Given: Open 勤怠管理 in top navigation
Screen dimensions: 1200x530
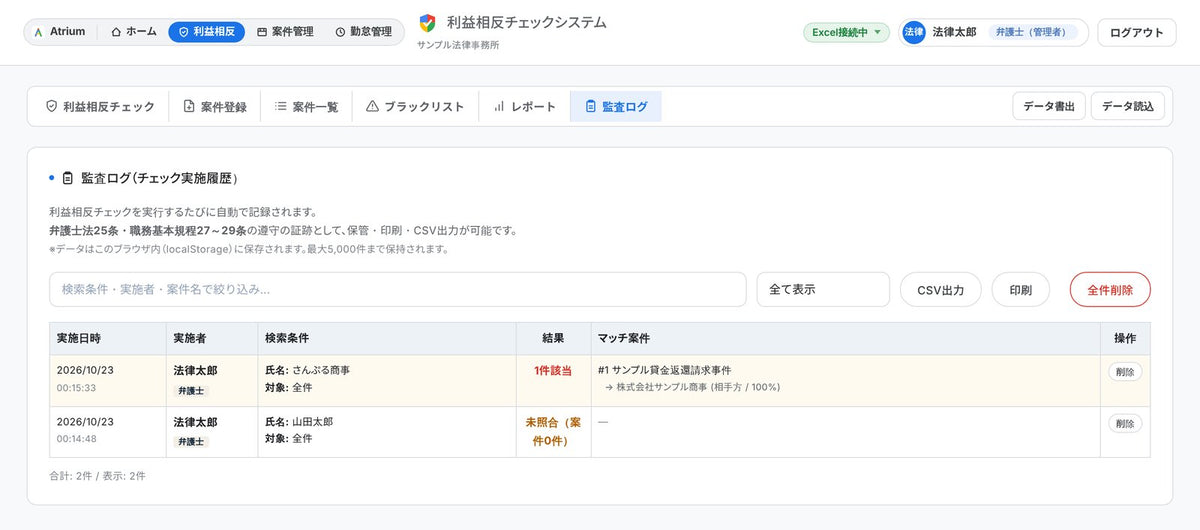Looking at the screenshot, I should point(364,32).
